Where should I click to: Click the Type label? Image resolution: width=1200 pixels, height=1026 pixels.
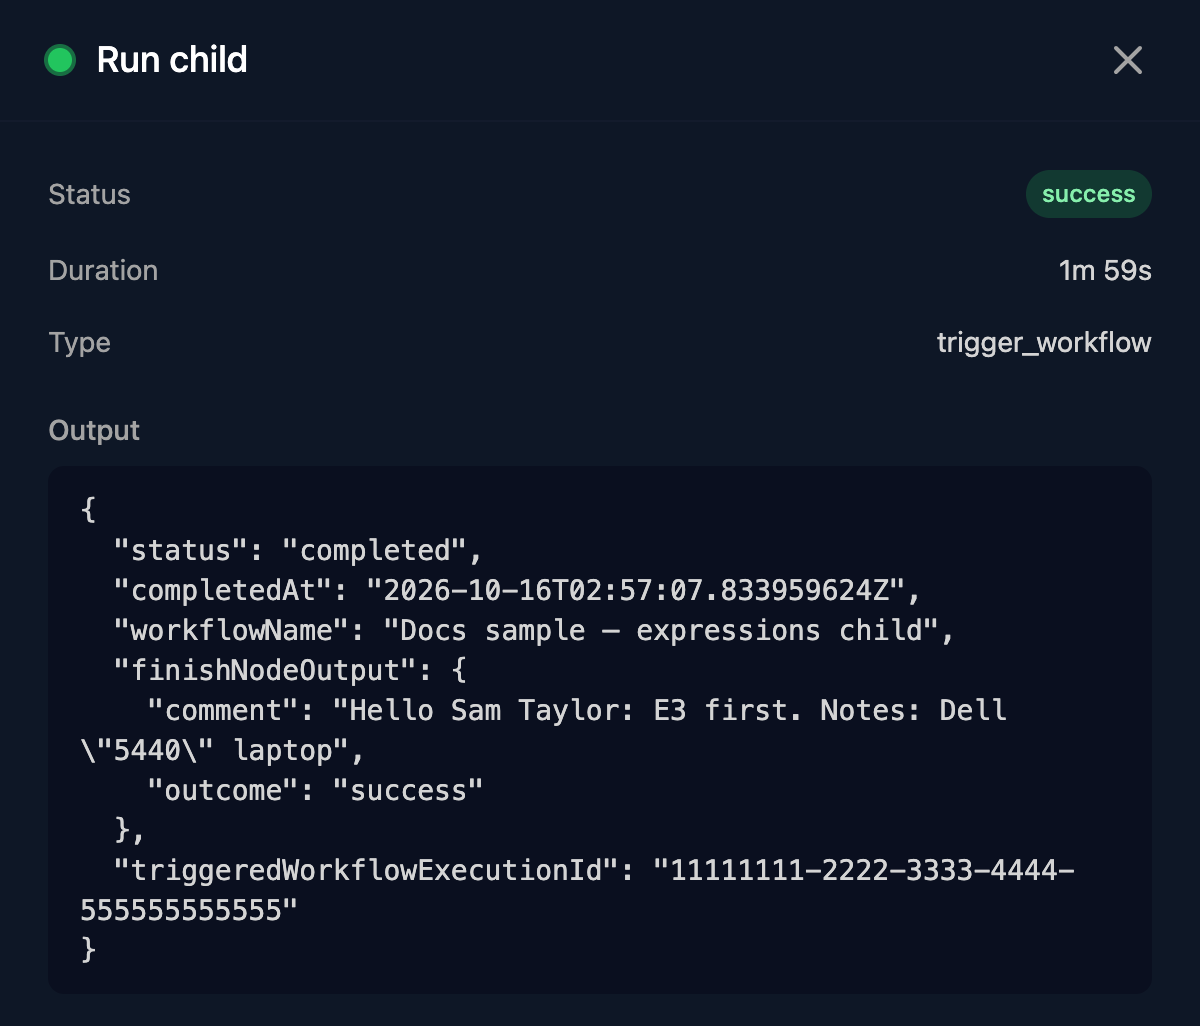click(79, 342)
